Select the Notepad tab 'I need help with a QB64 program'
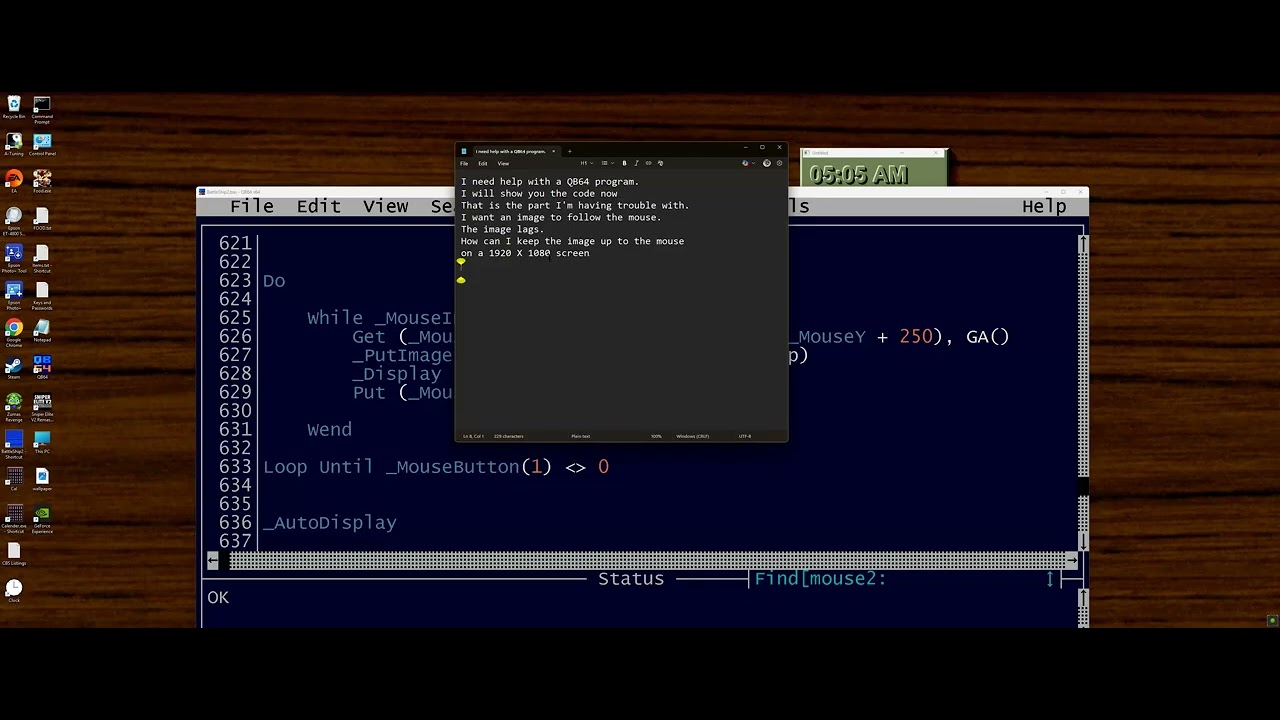Screen dimensions: 1280x720 (510, 151)
